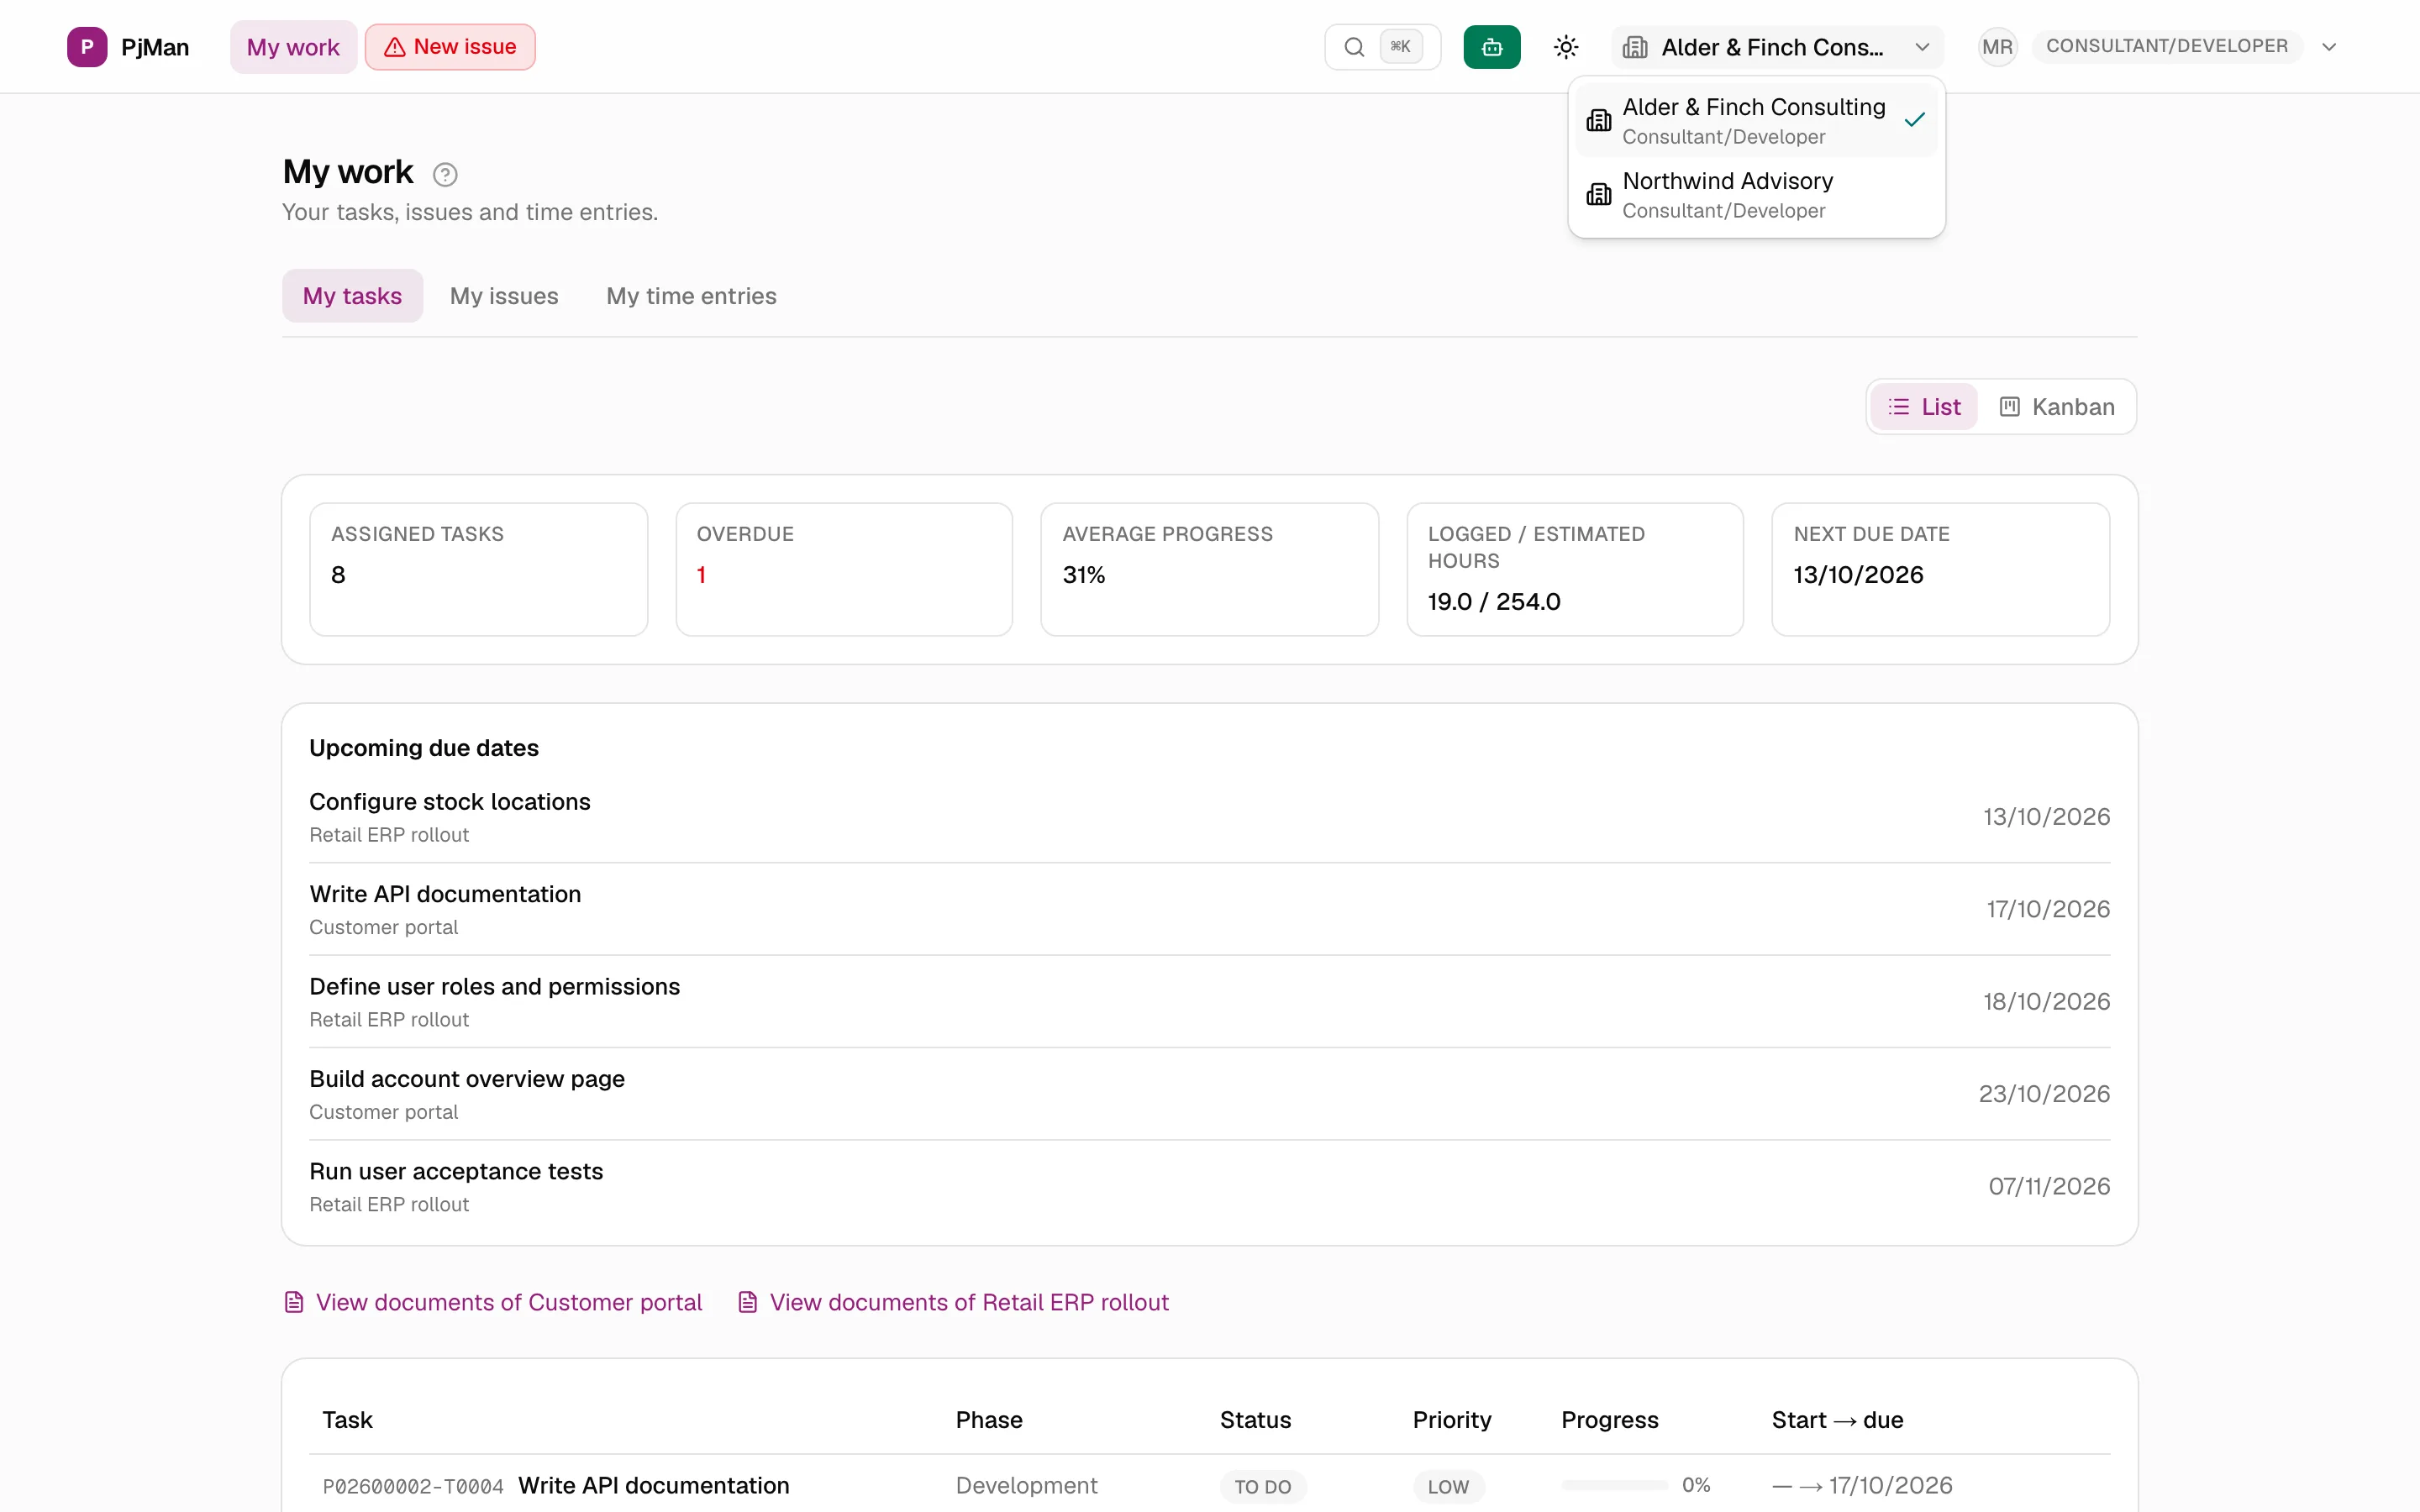Open Configure stock locations upcoming item
The width and height of the screenshot is (2420, 1512).
(1209, 817)
